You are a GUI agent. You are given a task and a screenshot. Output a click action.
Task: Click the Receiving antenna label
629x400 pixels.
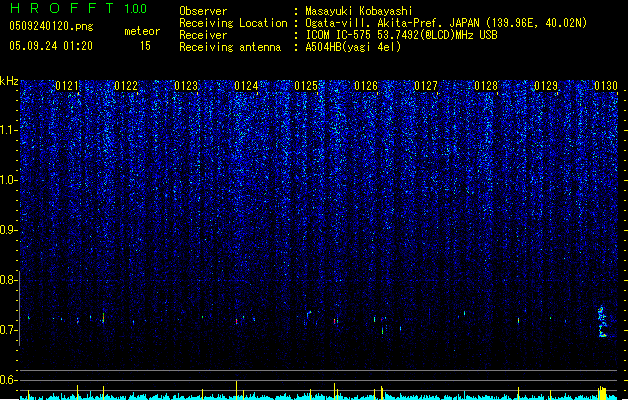pyautogui.click(x=230, y=47)
